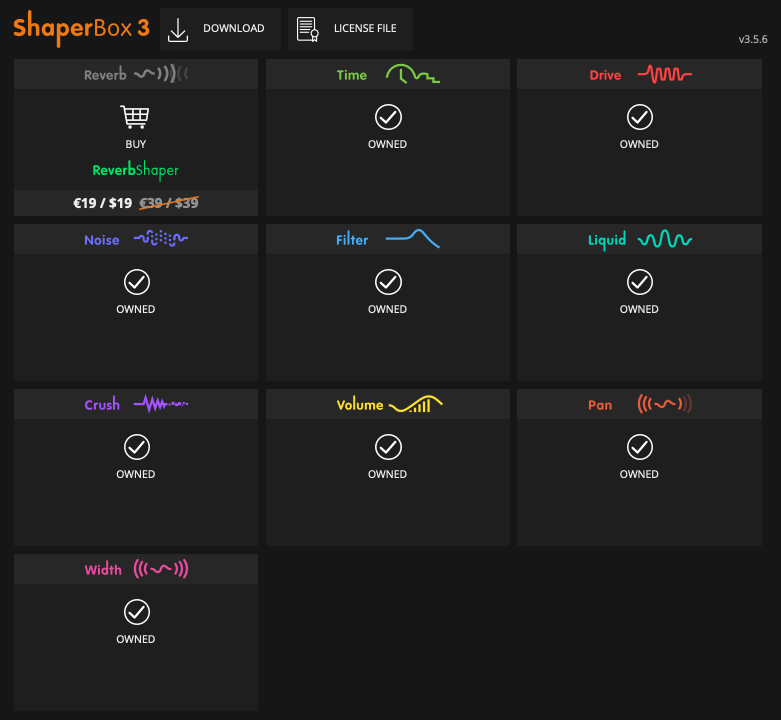This screenshot has height=720, width=781.
Task: Click the Volume owned checkmark
Action: [x=388, y=447]
